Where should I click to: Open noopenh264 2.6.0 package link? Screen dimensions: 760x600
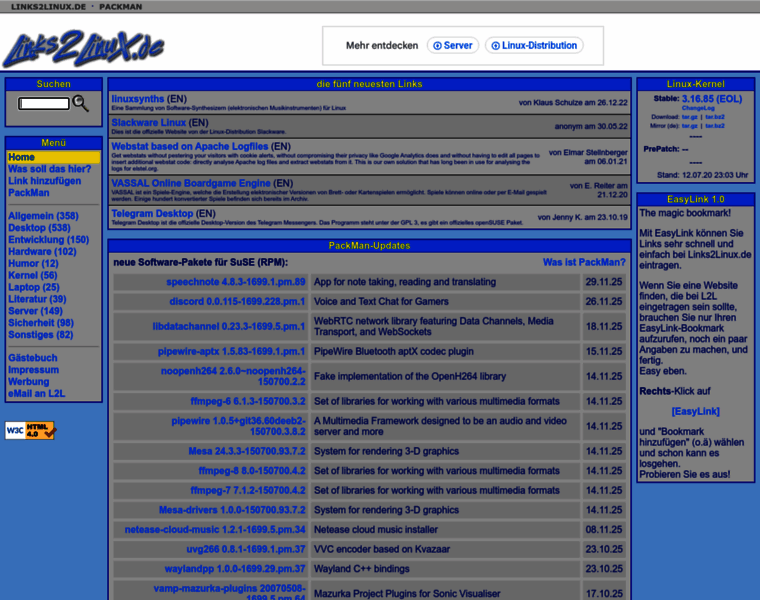click(x=233, y=377)
